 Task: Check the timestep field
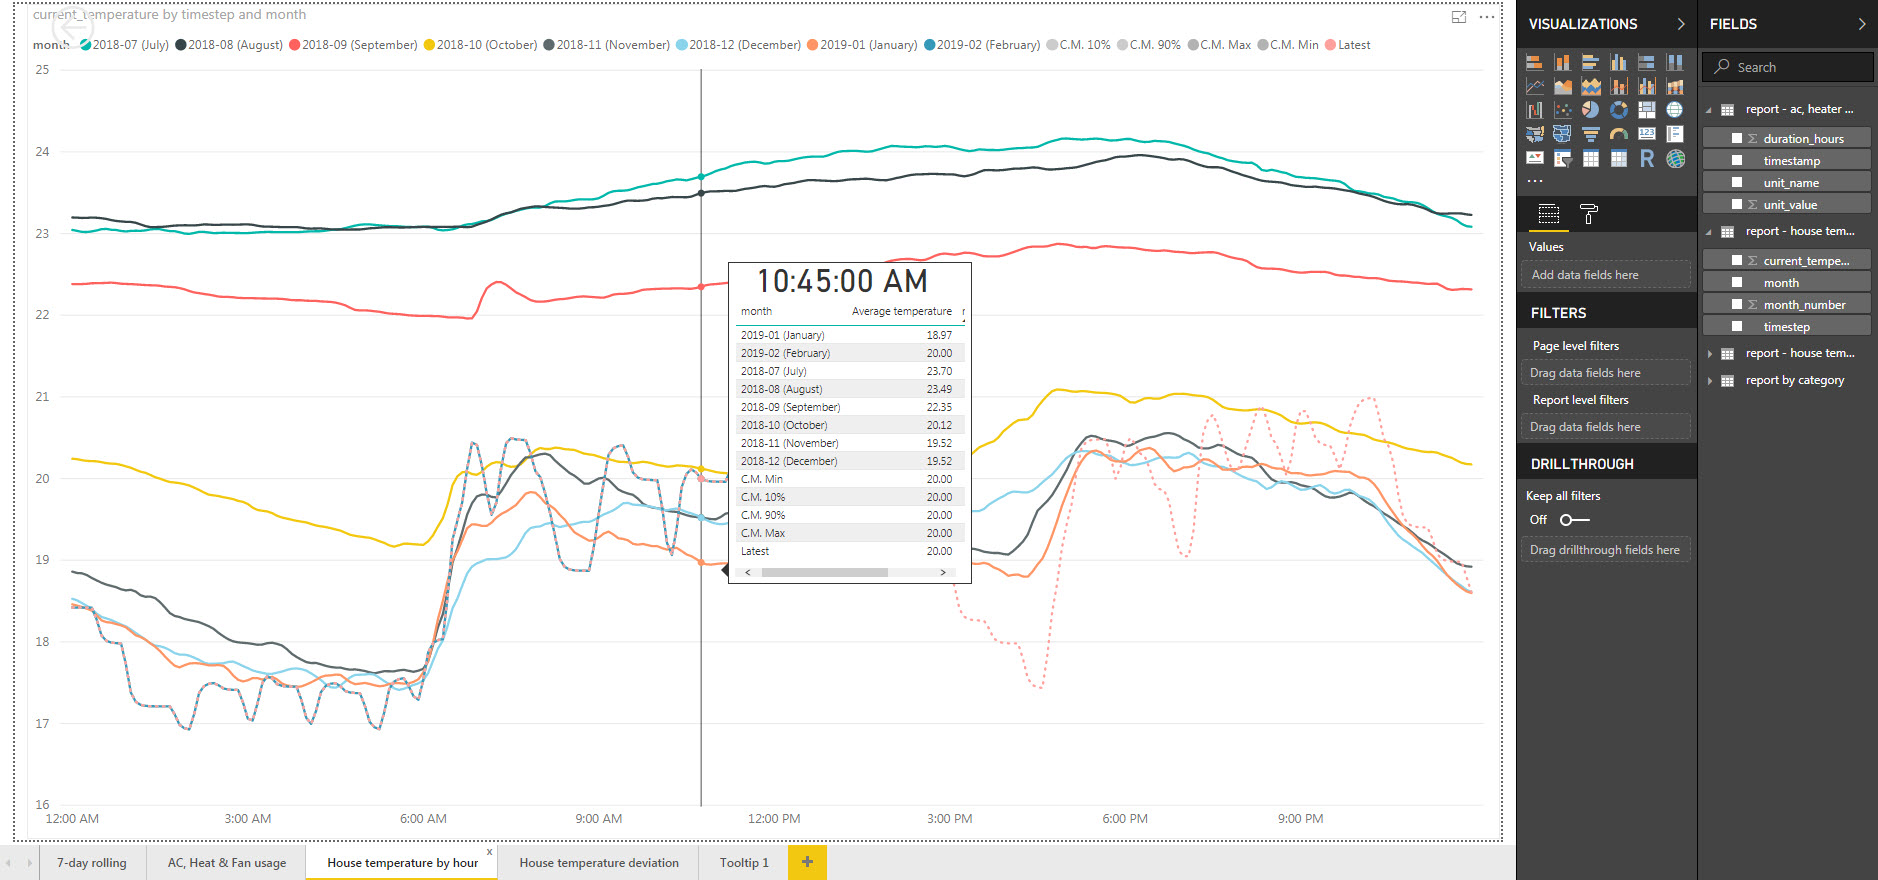1737,326
